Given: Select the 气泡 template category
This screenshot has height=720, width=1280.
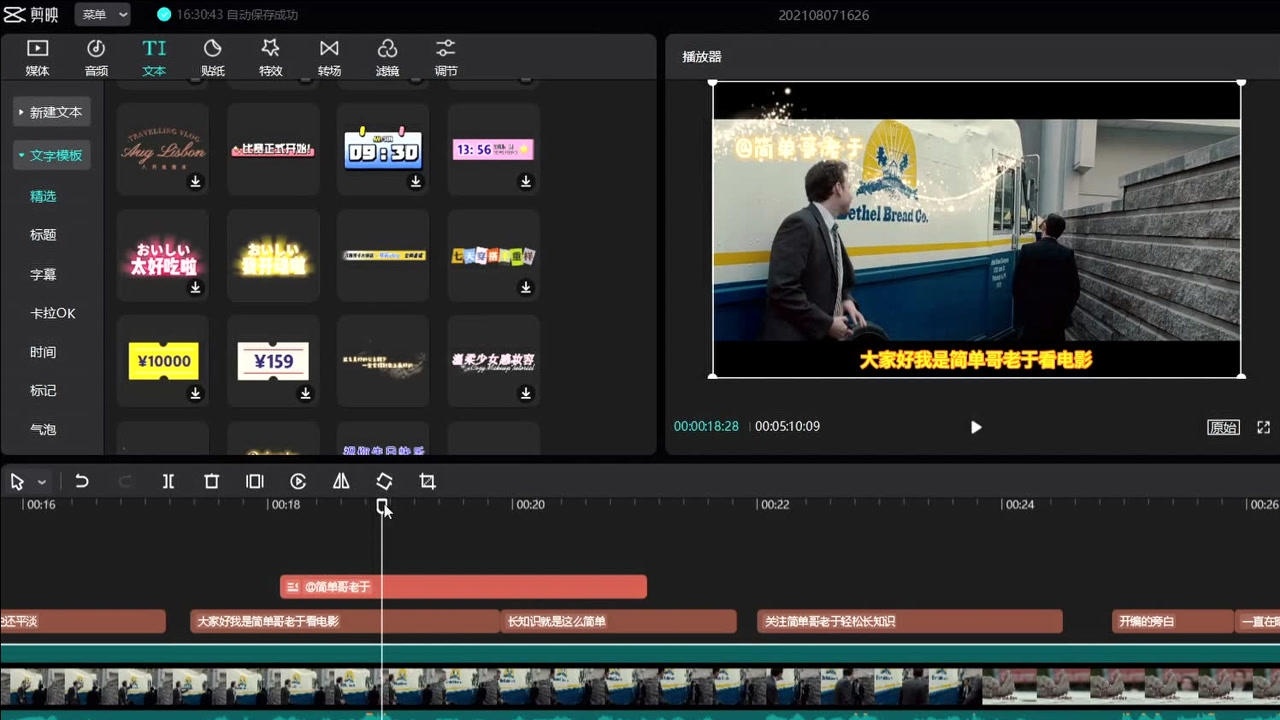Looking at the screenshot, I should pos(43,430).
